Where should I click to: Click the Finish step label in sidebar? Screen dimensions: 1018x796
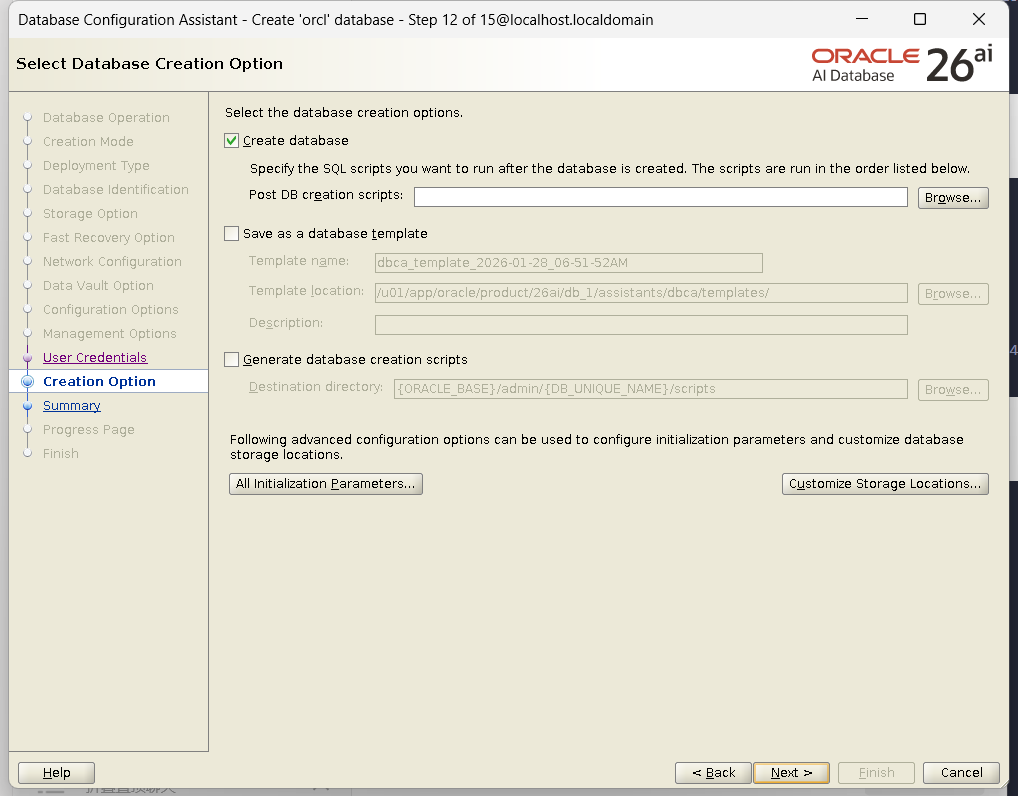click(x=60, y=454)
